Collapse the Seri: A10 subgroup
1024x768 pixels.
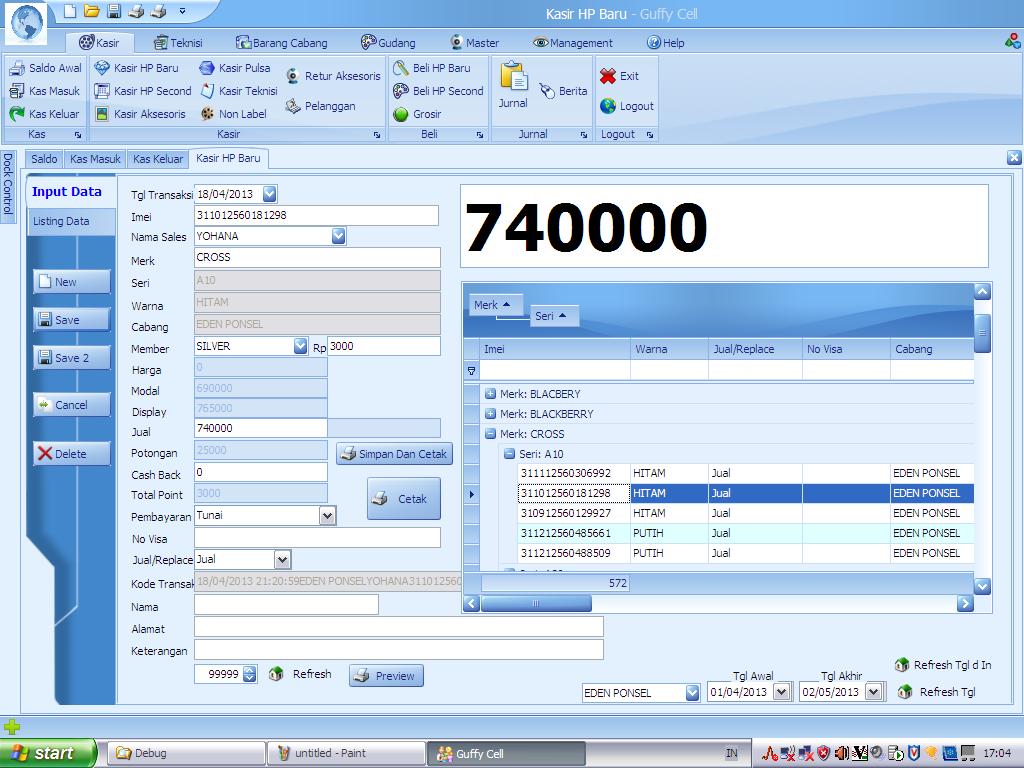(x=509, y=454)
